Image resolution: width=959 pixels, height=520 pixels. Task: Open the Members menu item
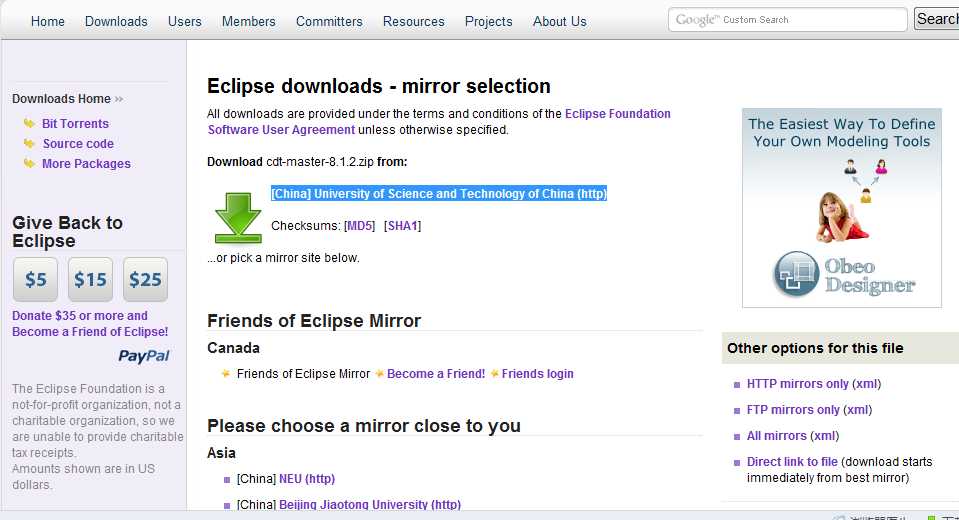[248, 21]
